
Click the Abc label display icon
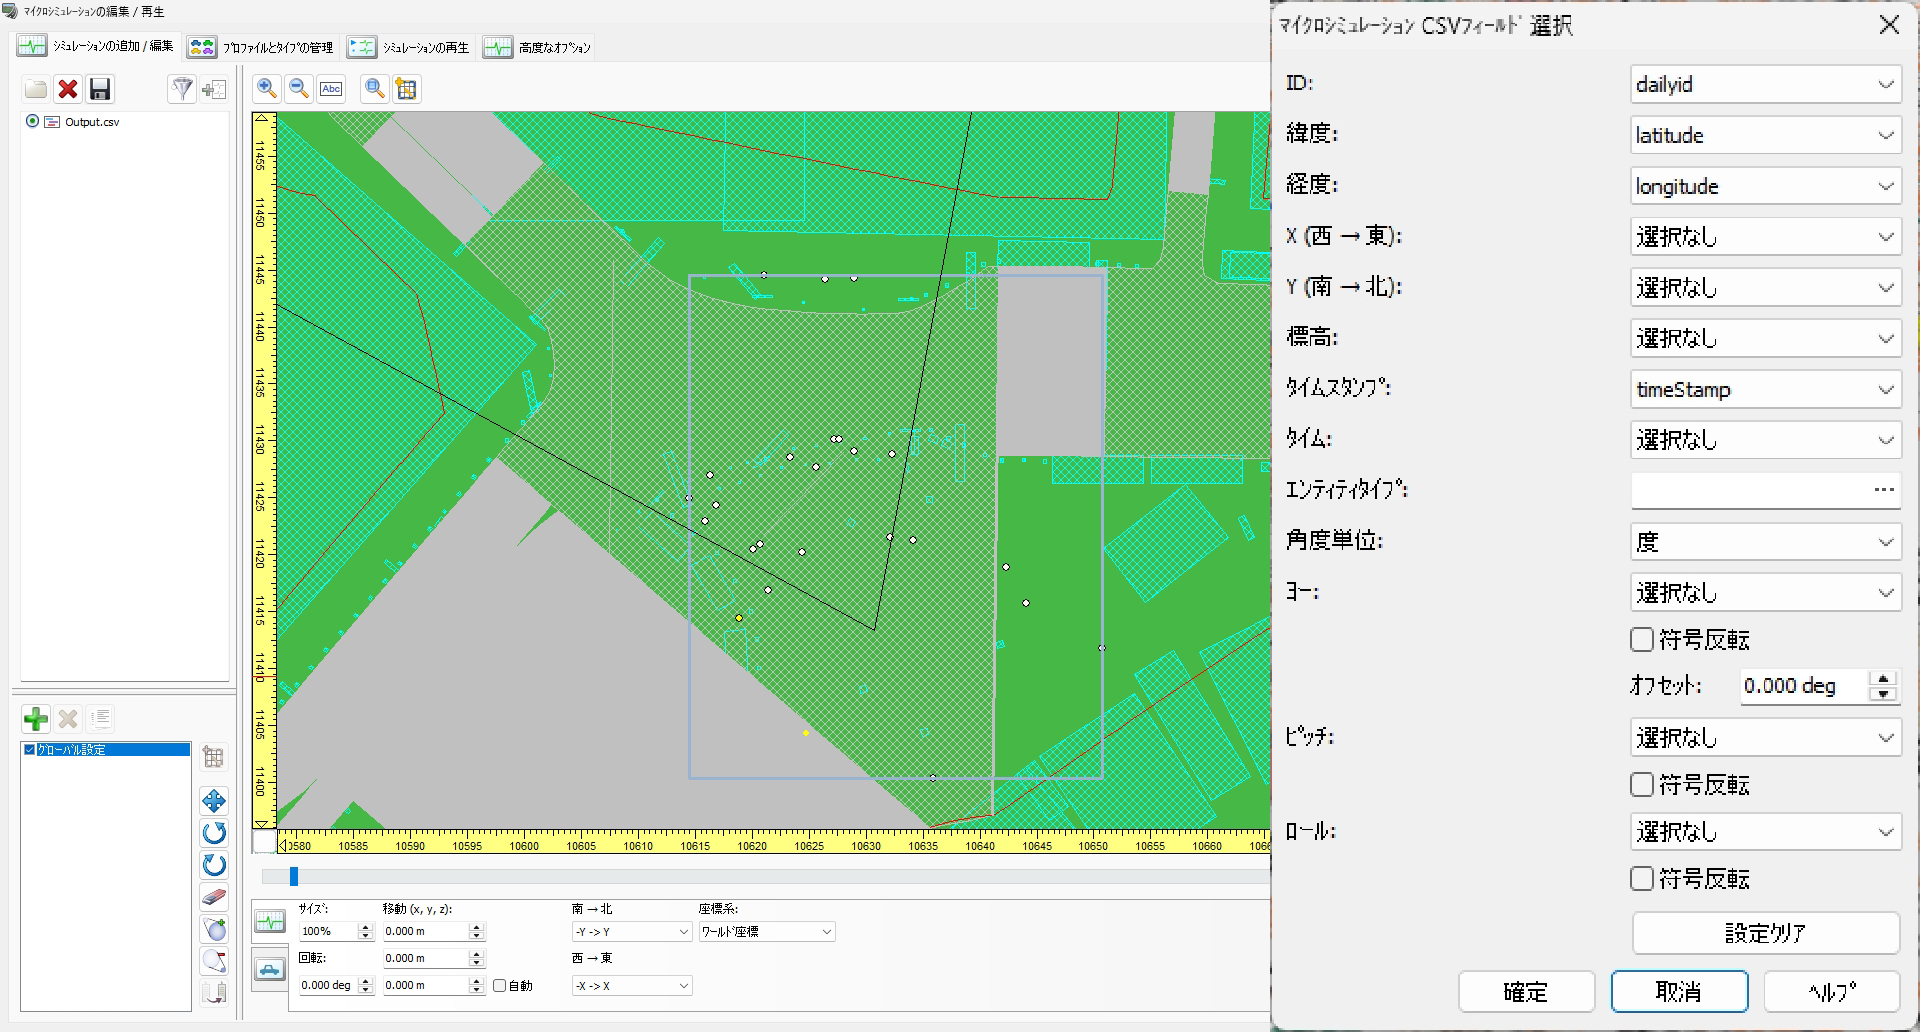coord(331,89)
